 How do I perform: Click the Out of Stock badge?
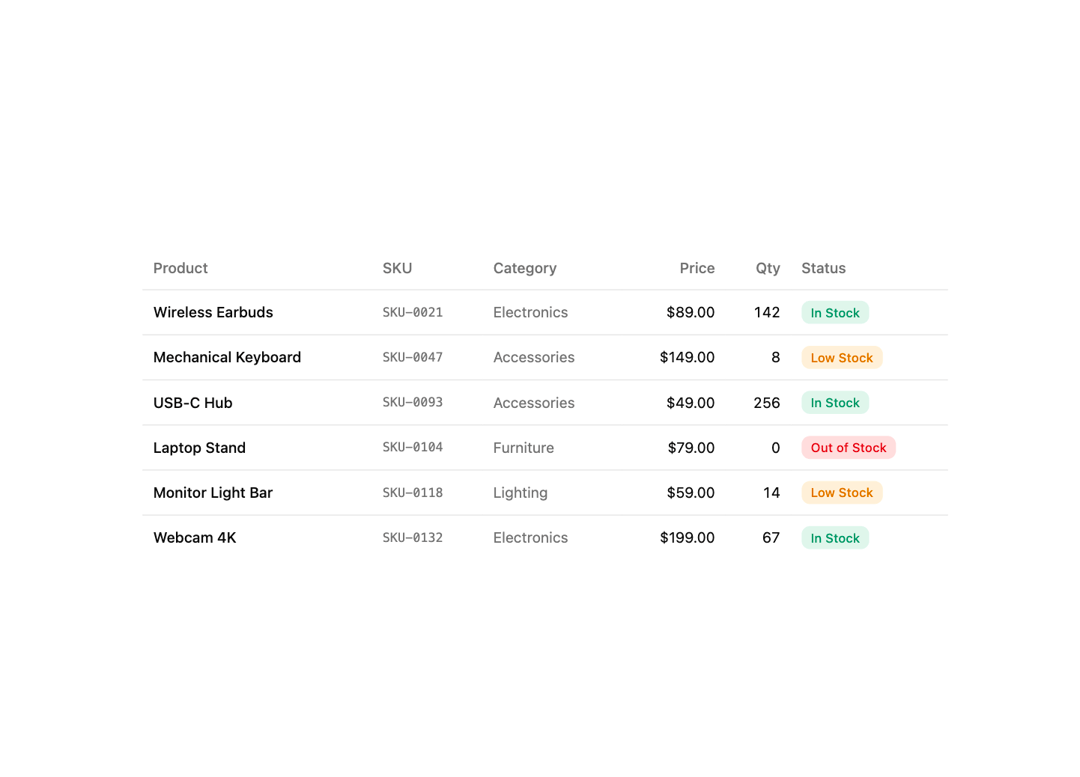[849, 448]
